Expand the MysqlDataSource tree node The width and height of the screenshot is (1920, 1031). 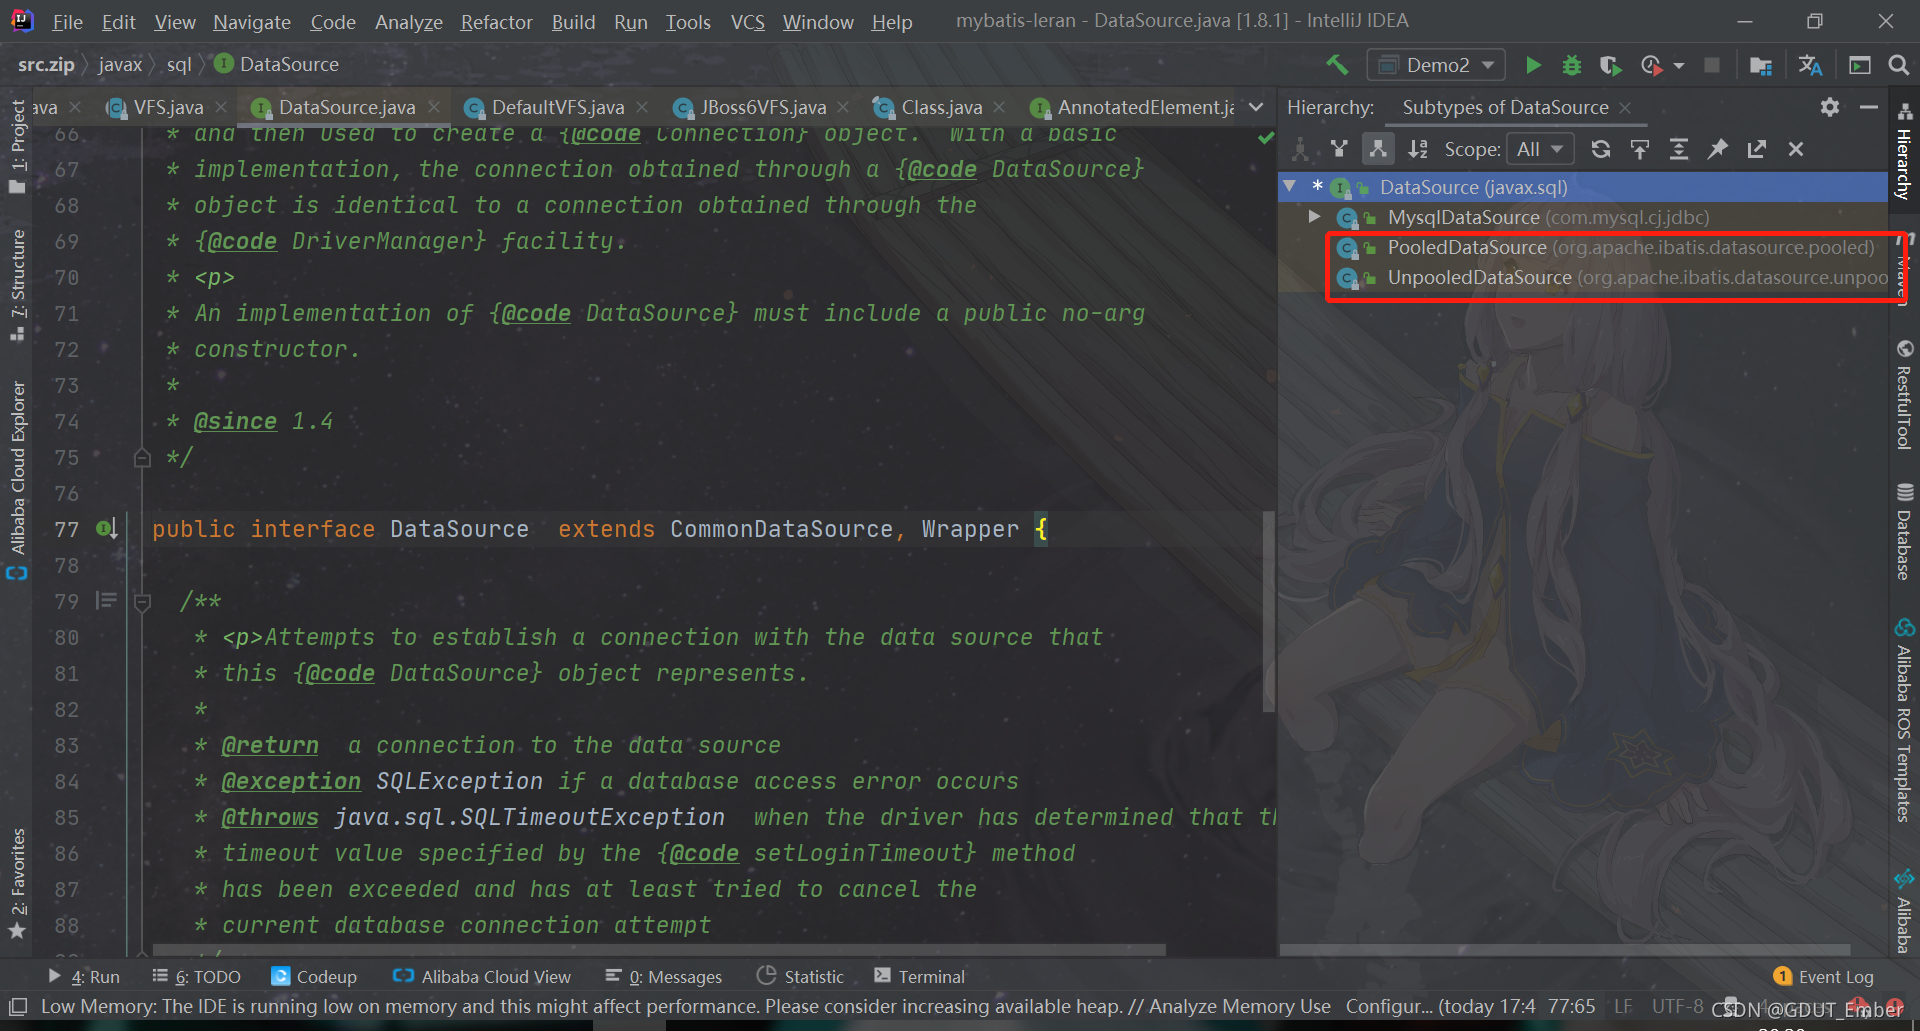[x=1314, y=216]
